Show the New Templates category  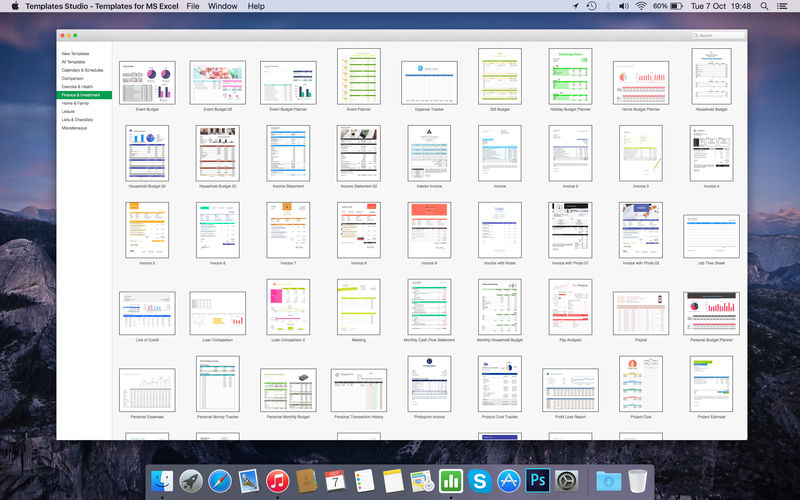tap(76, 54)
